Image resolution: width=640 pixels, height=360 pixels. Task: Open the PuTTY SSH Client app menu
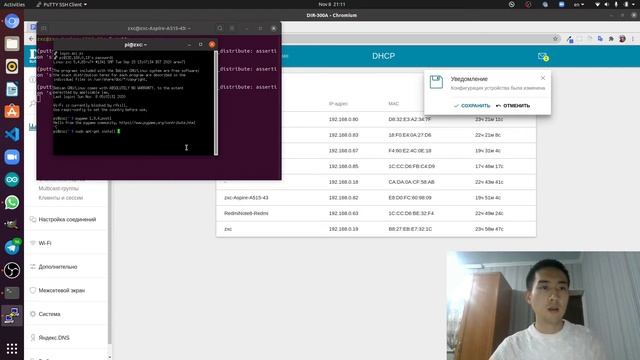(x=61, y=4)
